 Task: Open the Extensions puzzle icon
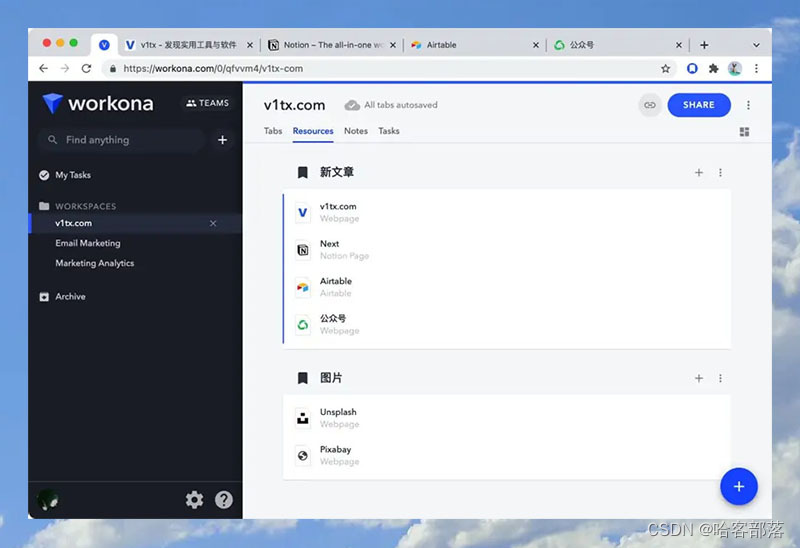tap(713, 68)
